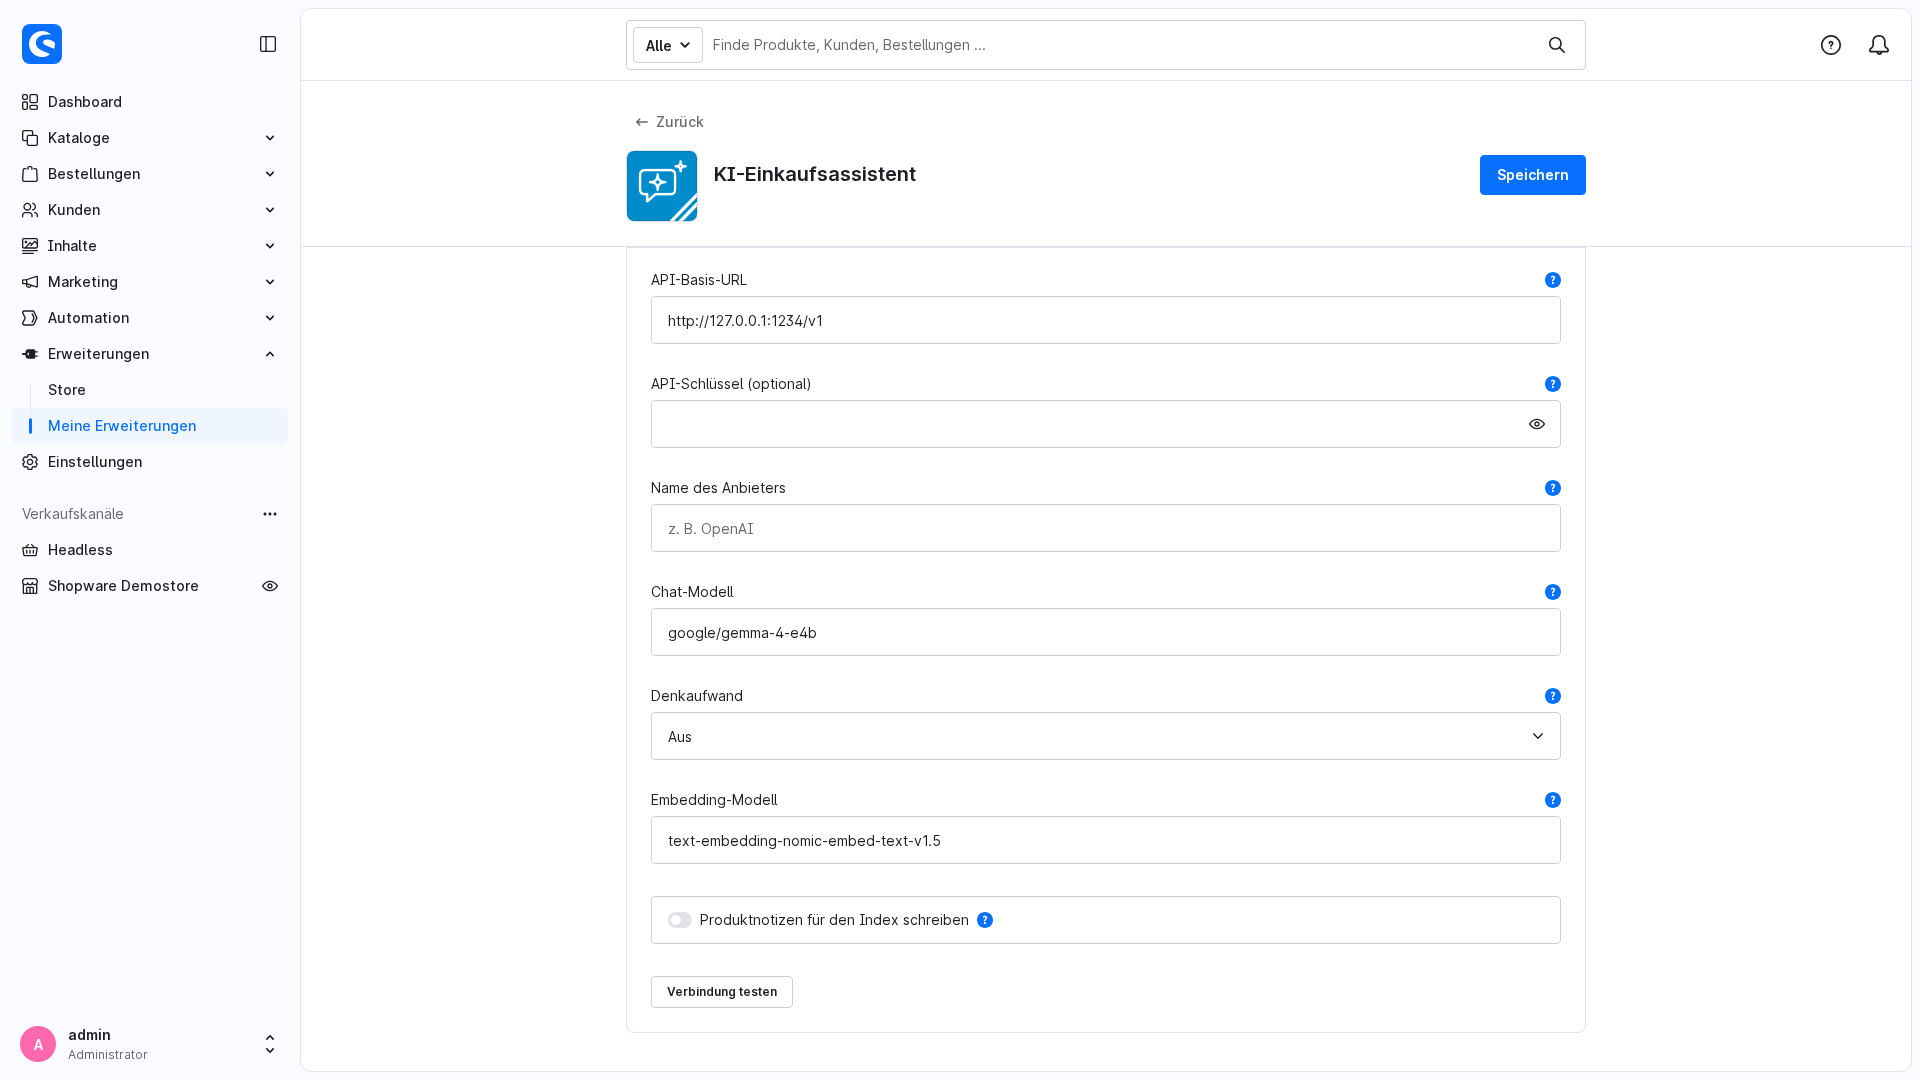Click the Speichern button
1920x1080 pixels.
tap(1532, 175)
